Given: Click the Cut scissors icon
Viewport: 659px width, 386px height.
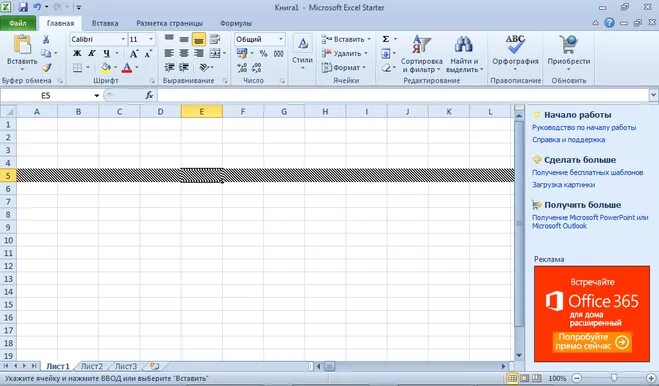Looking at the screenshot, I should click(46, 40).
